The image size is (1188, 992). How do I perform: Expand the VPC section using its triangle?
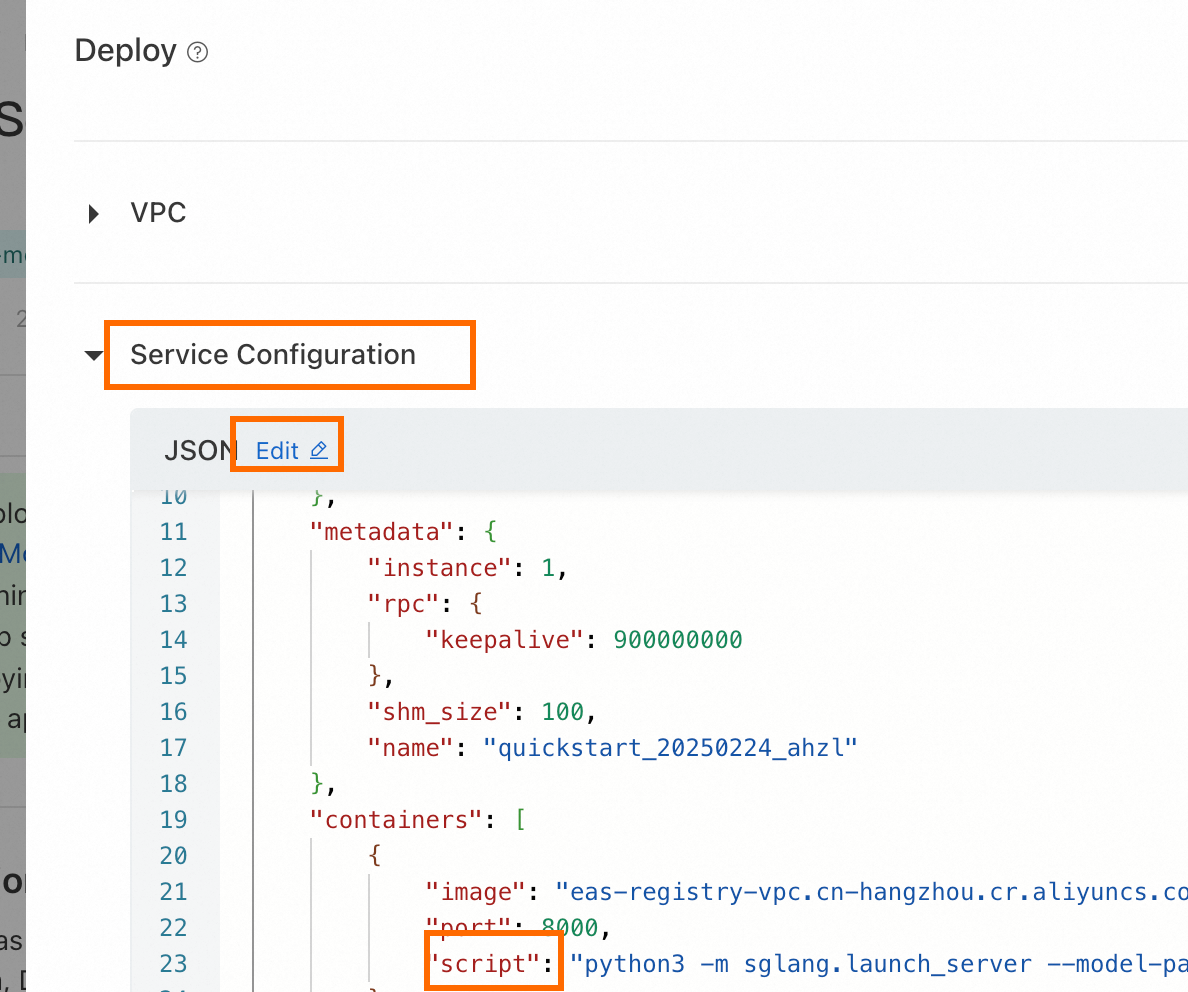(x=94, y=213)
